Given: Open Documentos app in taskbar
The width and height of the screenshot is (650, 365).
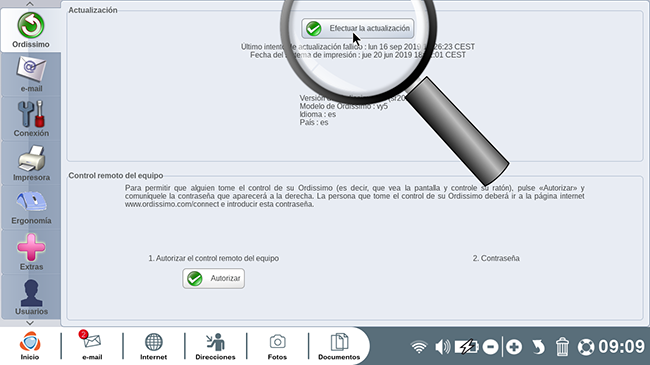Looking at the screenshot, I should coord(339,346).
